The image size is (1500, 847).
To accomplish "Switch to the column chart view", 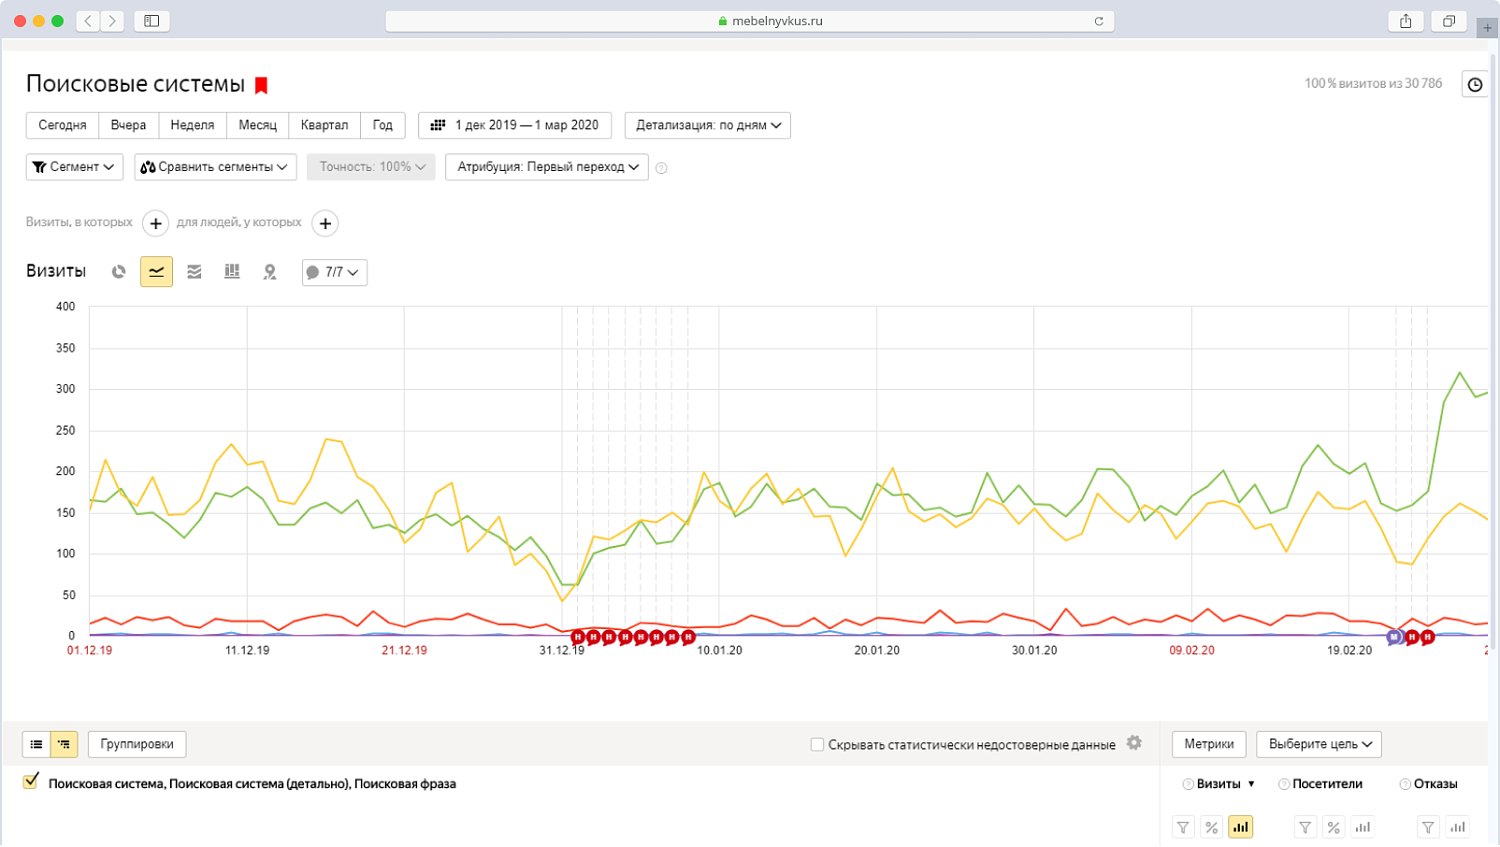I will tap(232, 272).
